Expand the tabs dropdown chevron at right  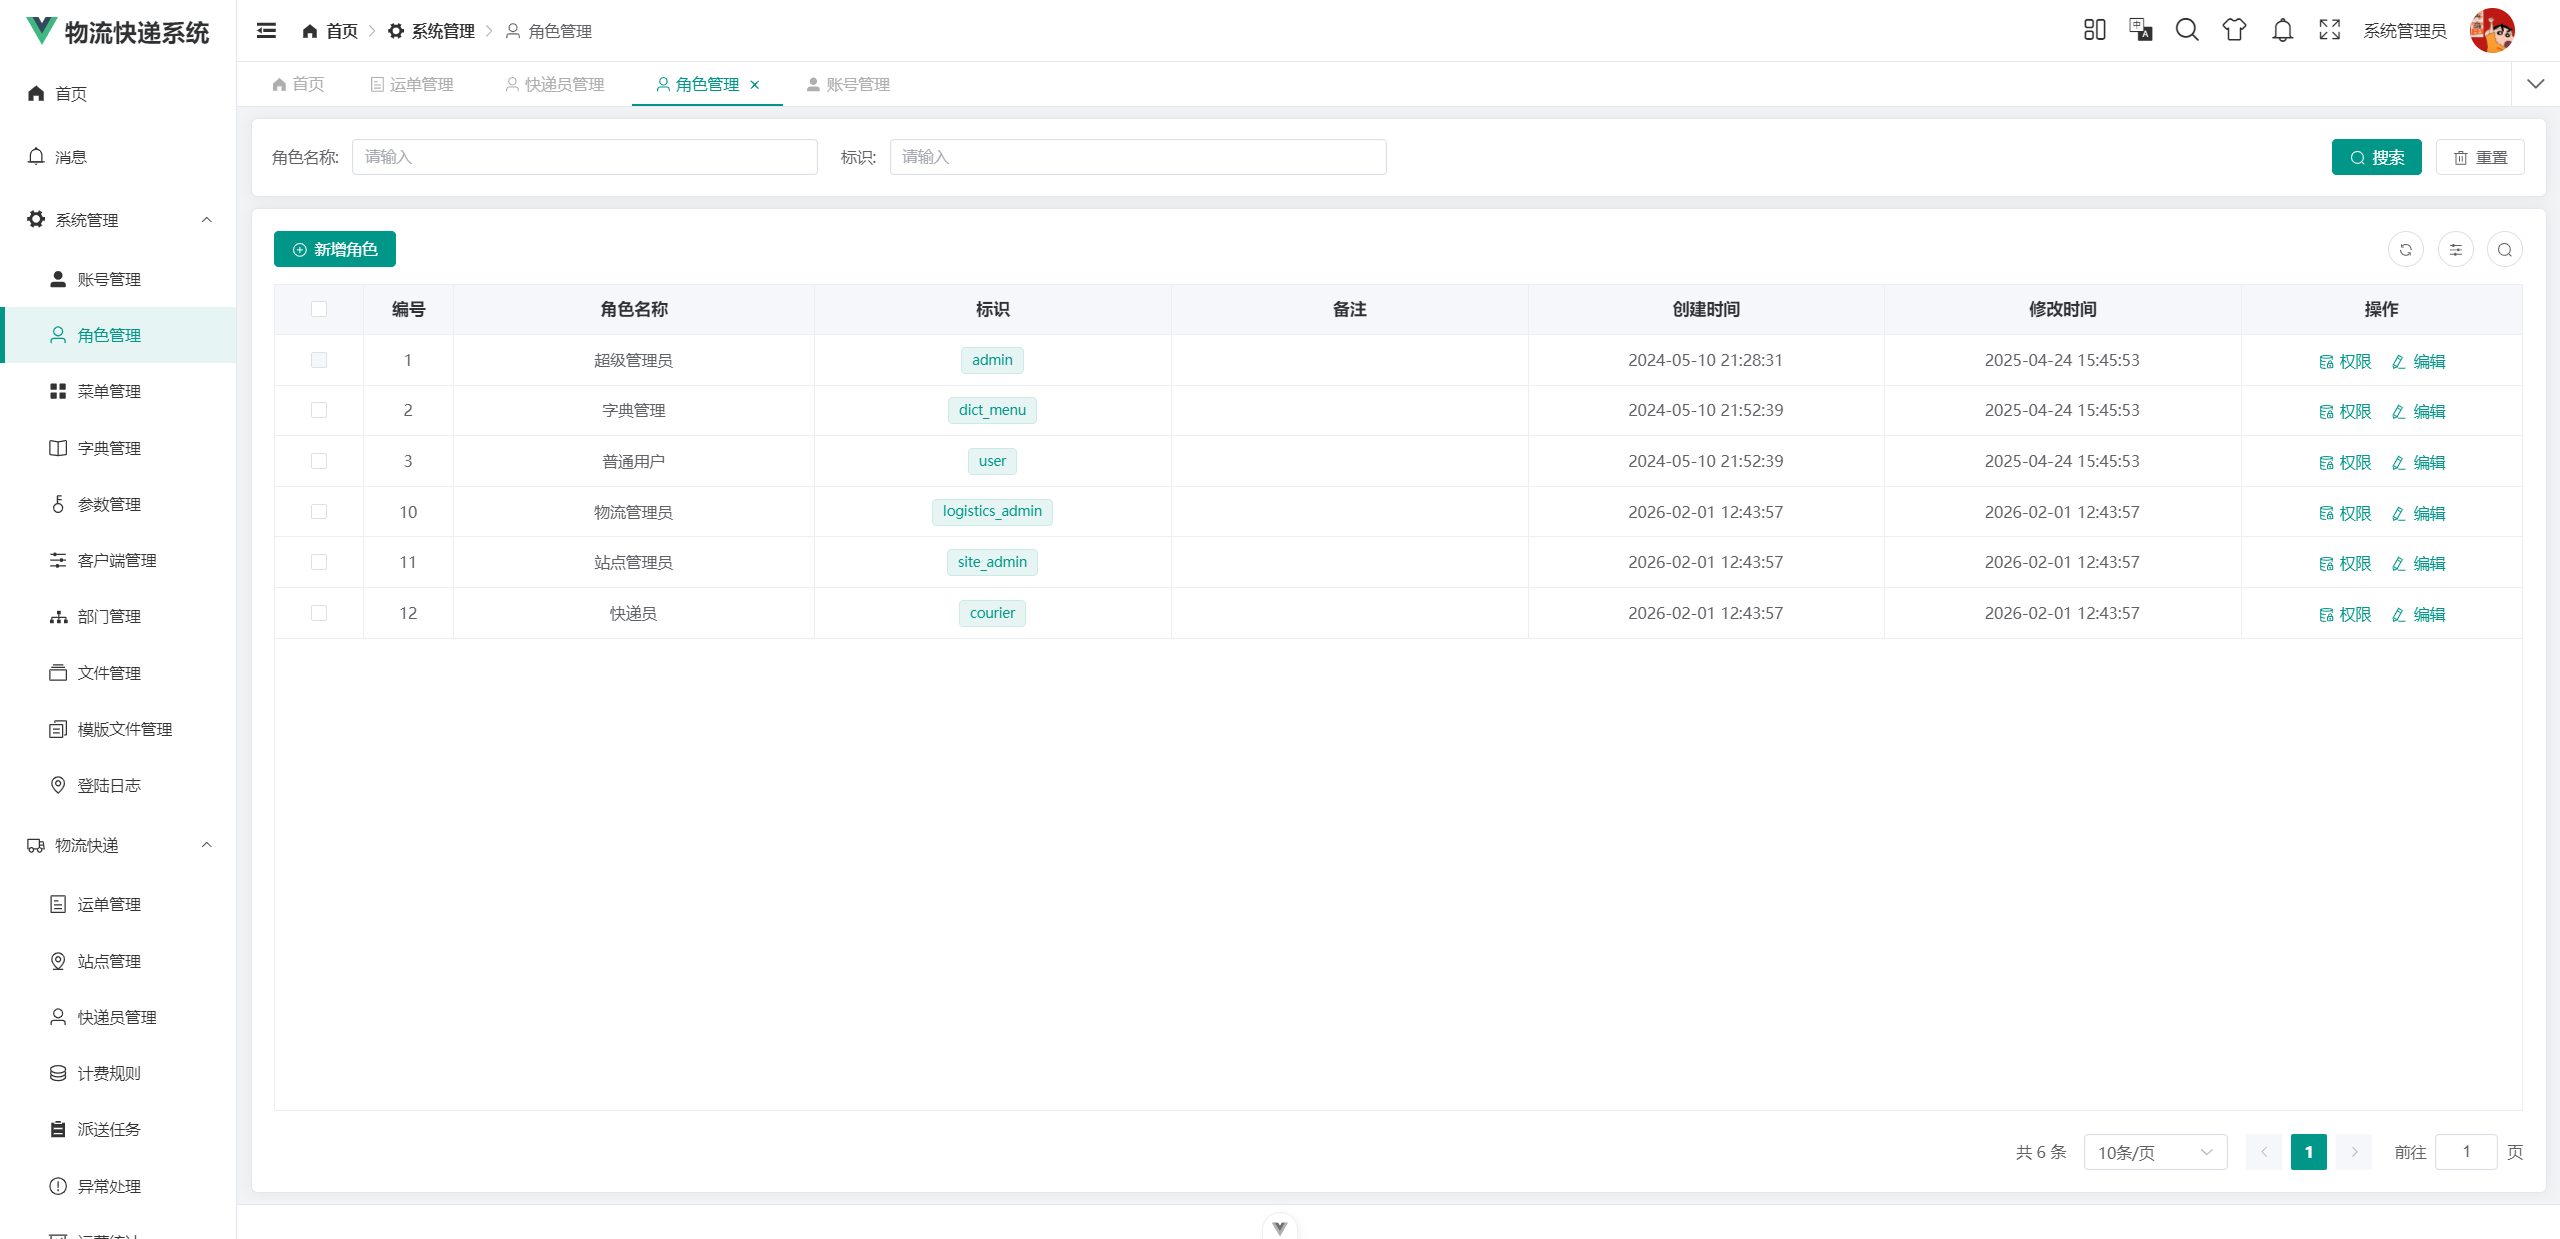click(x=2535, y=84)
